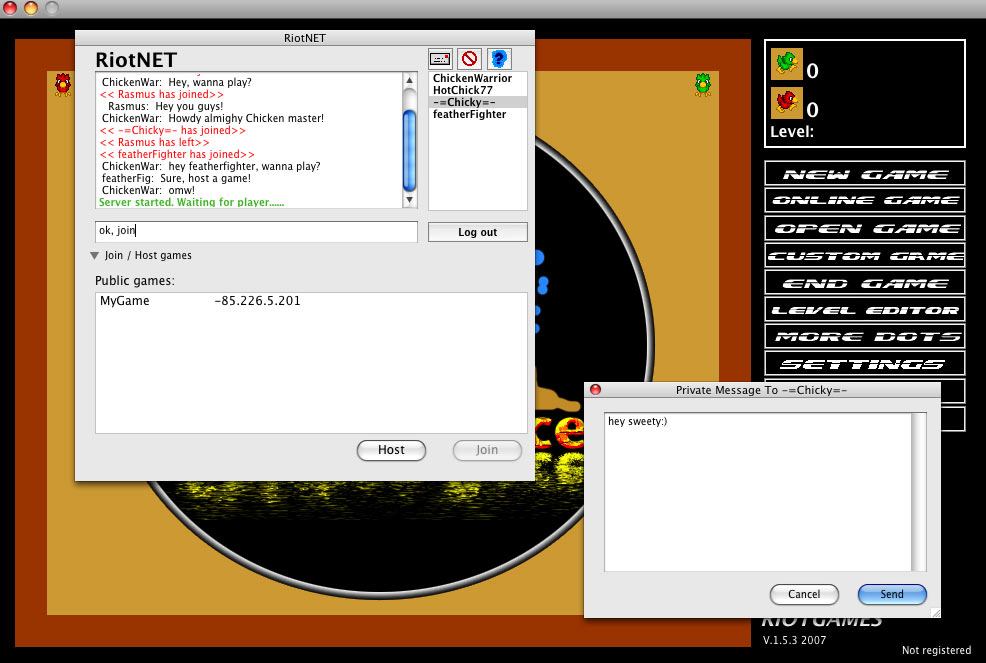Screen dimensions: 986x663
Task: Open the LEVEL EDITOR
Action: (865, 310)
